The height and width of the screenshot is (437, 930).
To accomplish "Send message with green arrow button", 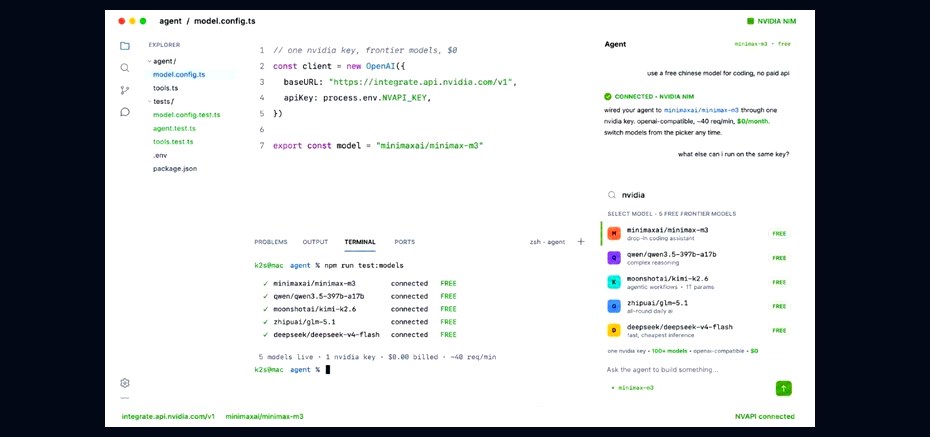I will click(x=784, y=388).
